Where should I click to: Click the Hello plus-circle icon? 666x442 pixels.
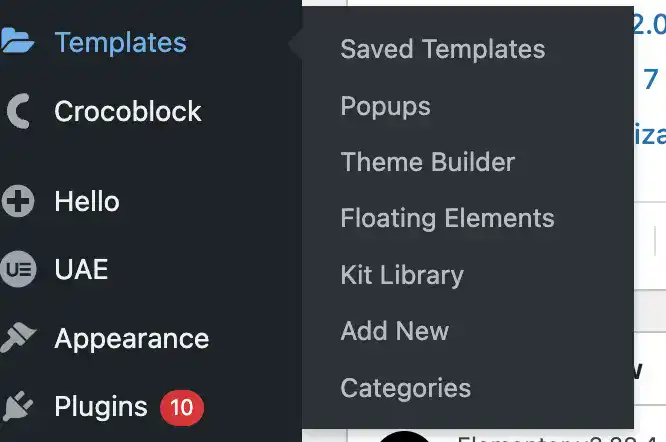(x=18, y=201)
